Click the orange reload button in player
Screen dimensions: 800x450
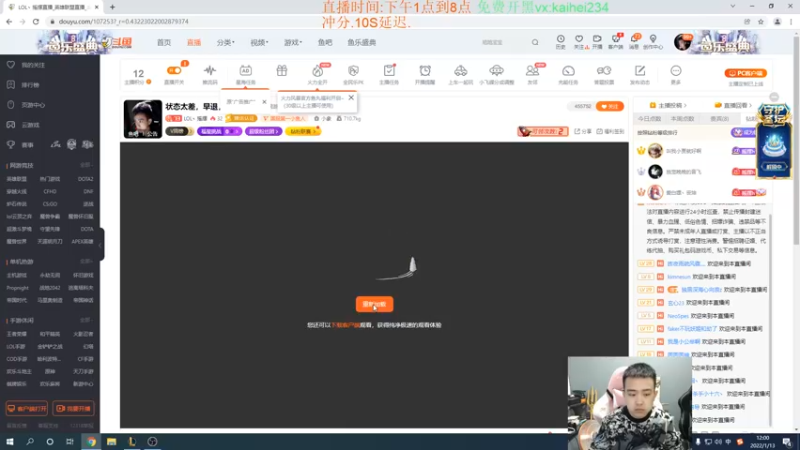[x=374, y=304]
